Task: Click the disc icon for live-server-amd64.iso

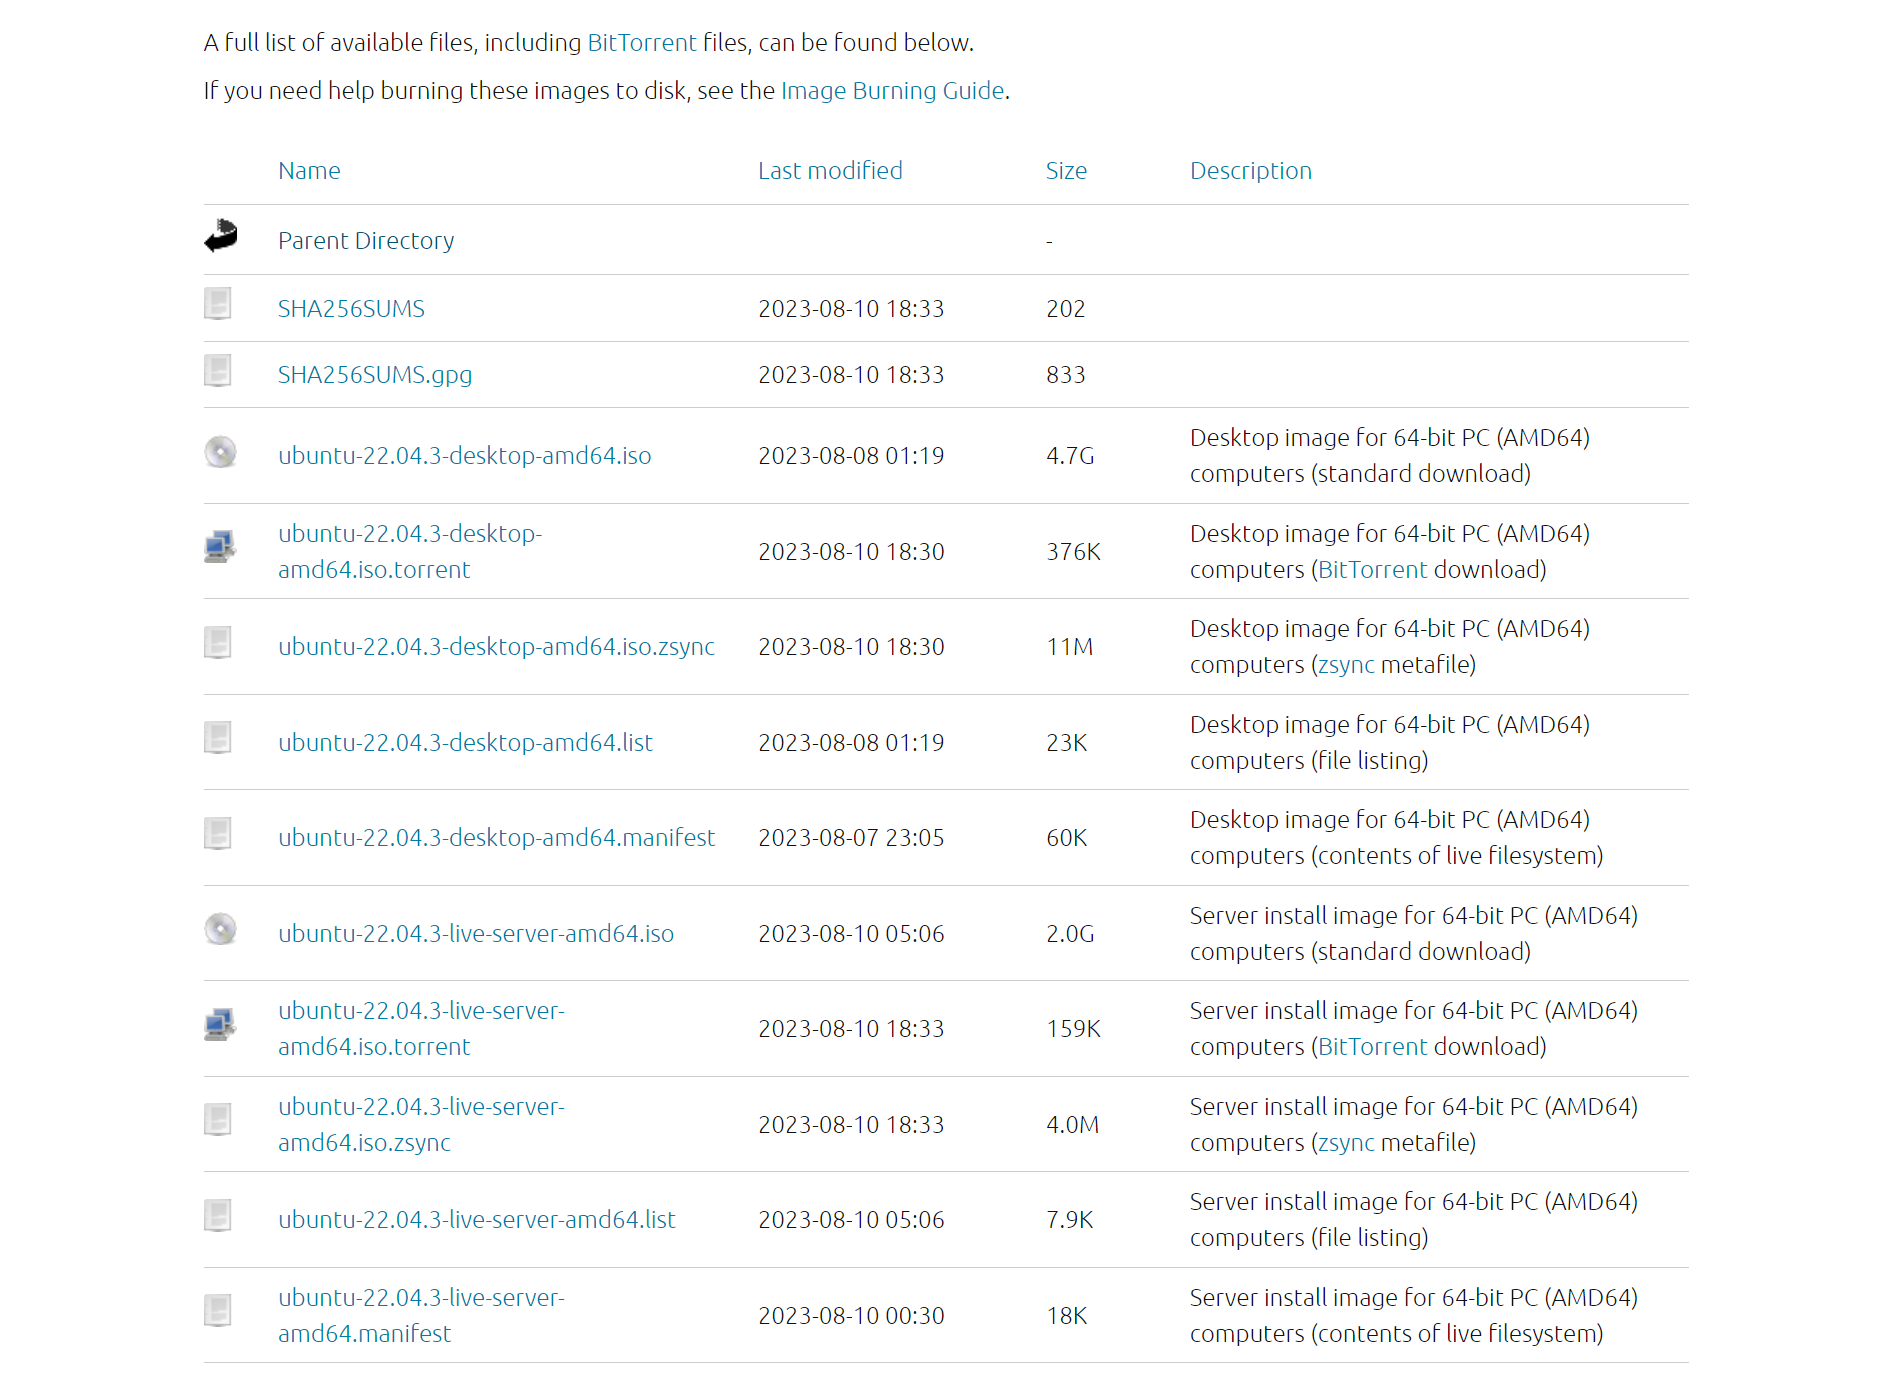Action: (x=220, y=929)
